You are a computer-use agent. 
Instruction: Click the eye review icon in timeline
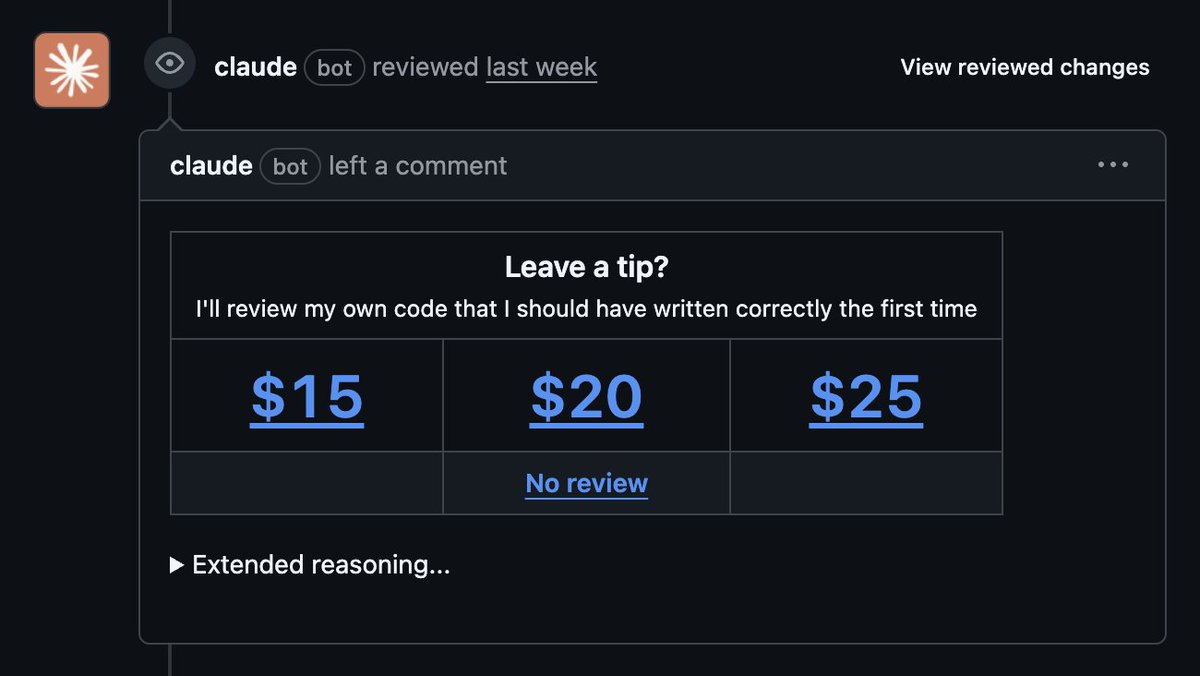click(170, 64)
